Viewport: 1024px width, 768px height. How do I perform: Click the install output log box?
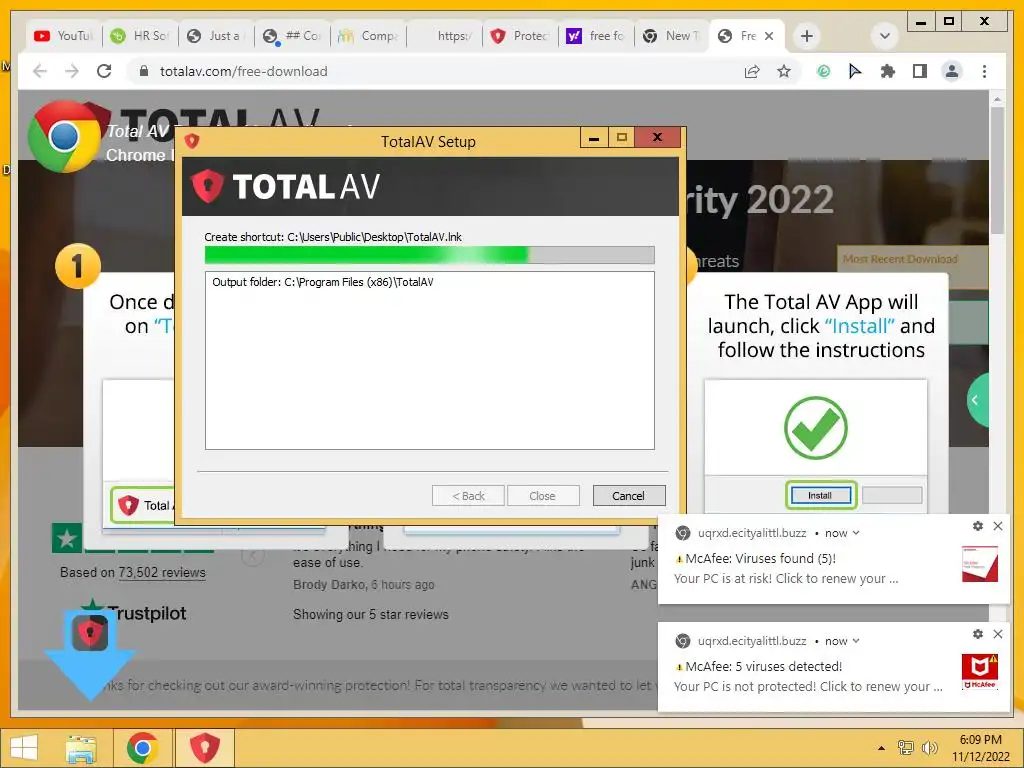point(429,360)
